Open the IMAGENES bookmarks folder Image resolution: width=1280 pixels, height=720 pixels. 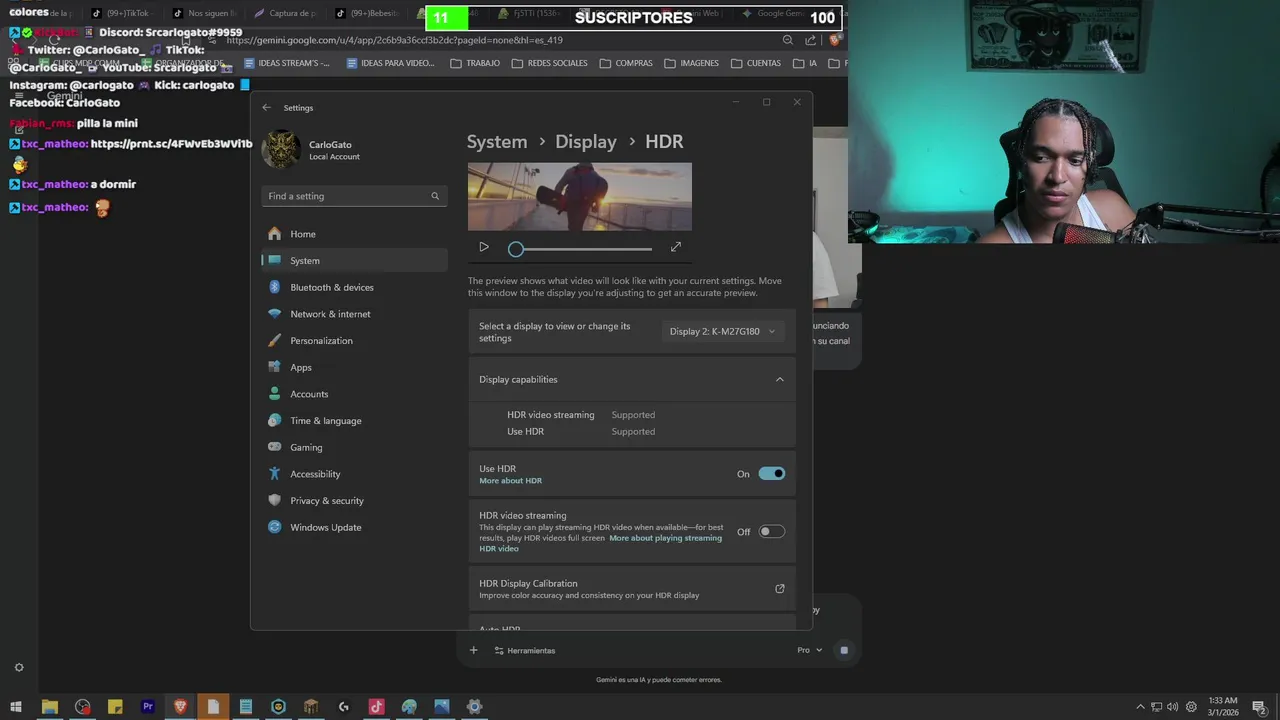[x=691, y=63]
